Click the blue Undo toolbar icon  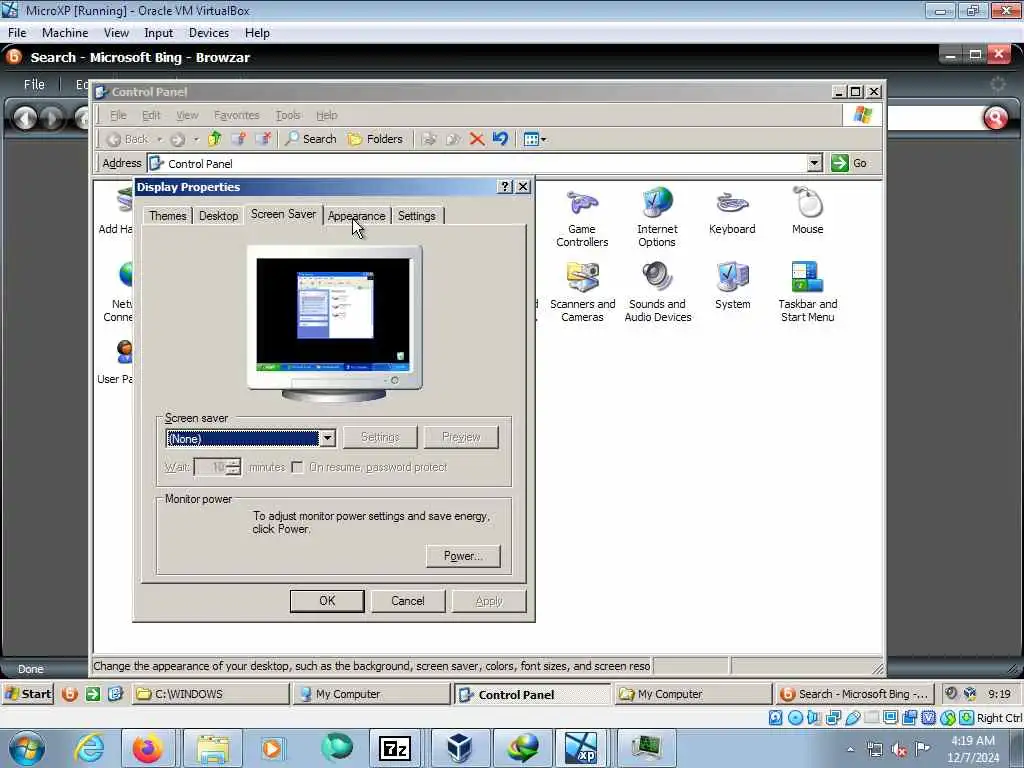(500, 139)
